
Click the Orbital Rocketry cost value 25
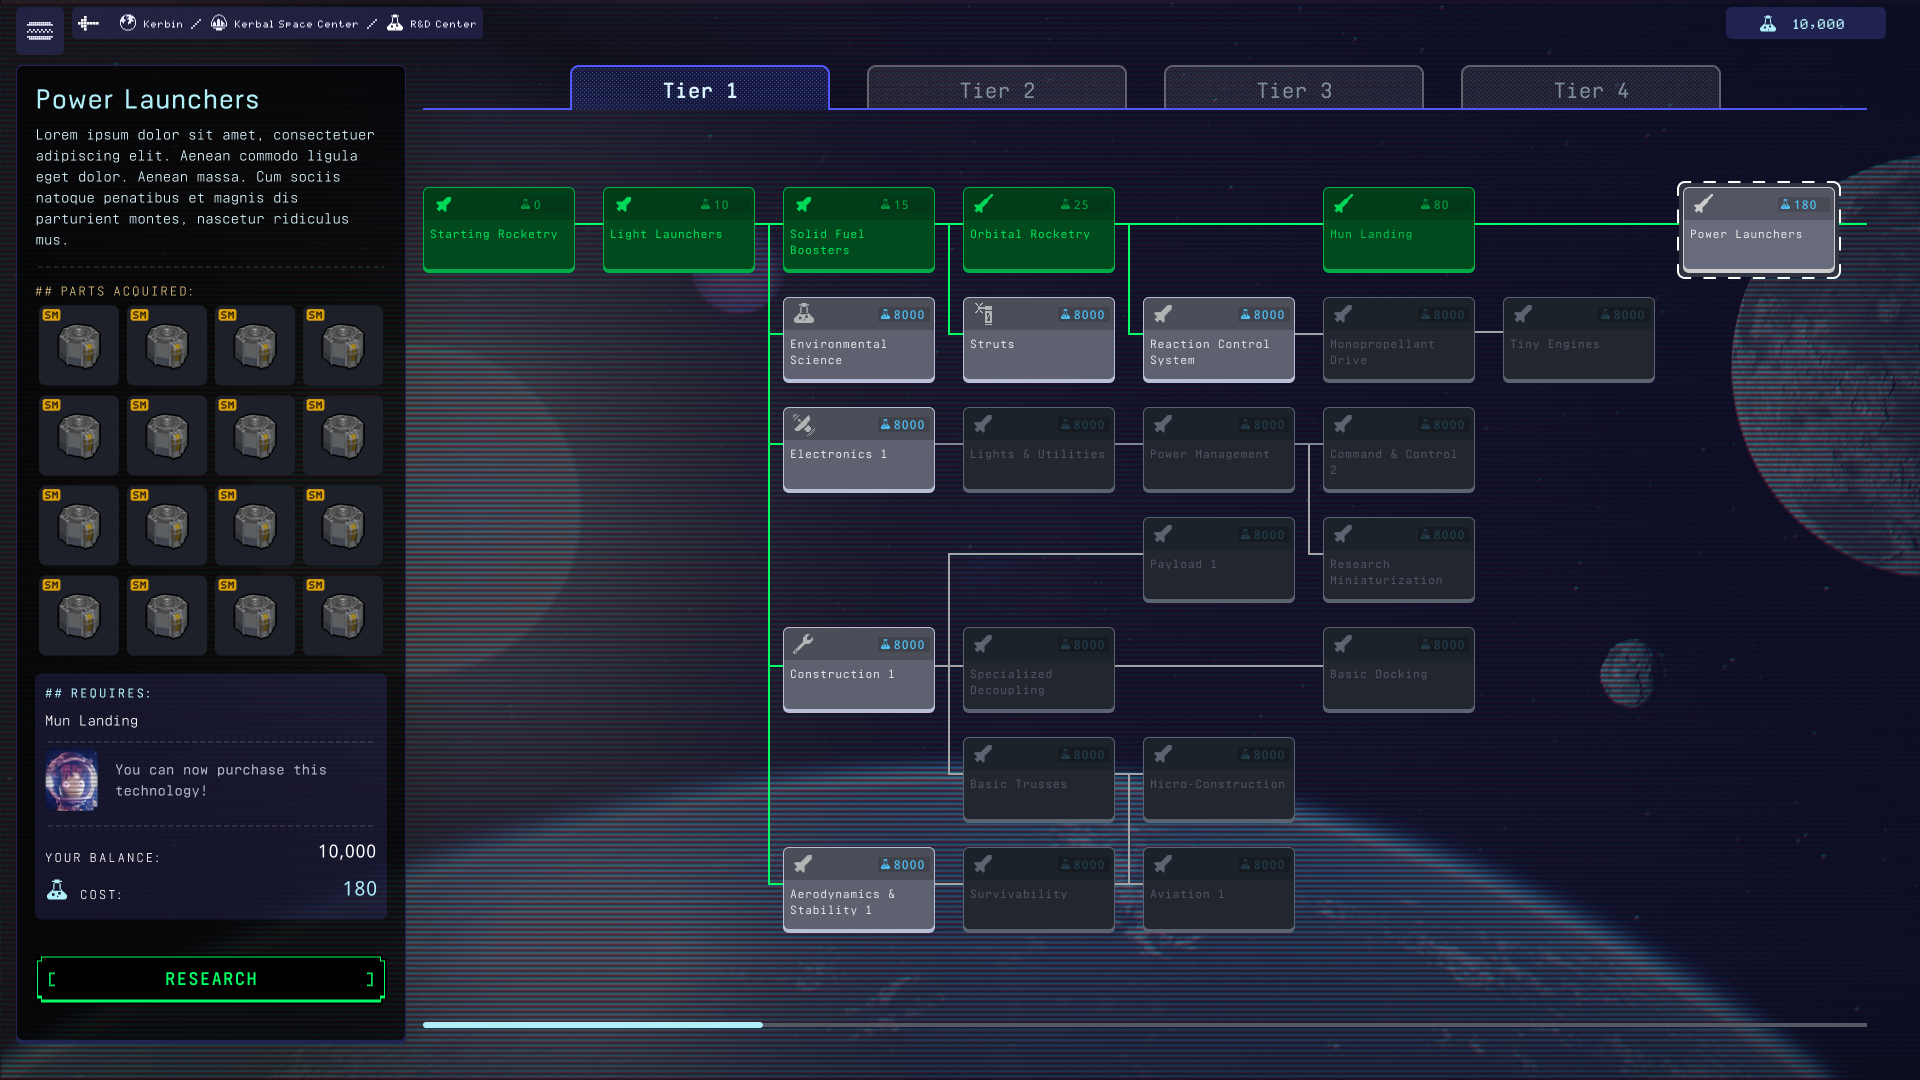coord(1081,205)
